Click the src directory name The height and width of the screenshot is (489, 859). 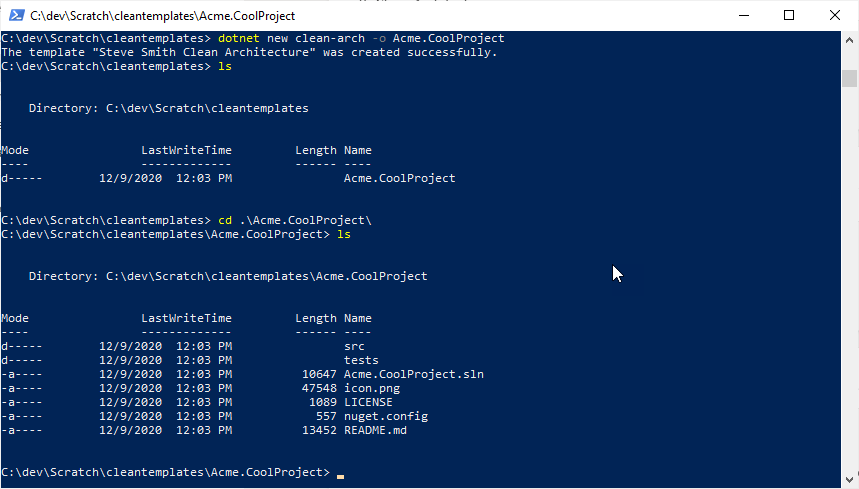354,347
